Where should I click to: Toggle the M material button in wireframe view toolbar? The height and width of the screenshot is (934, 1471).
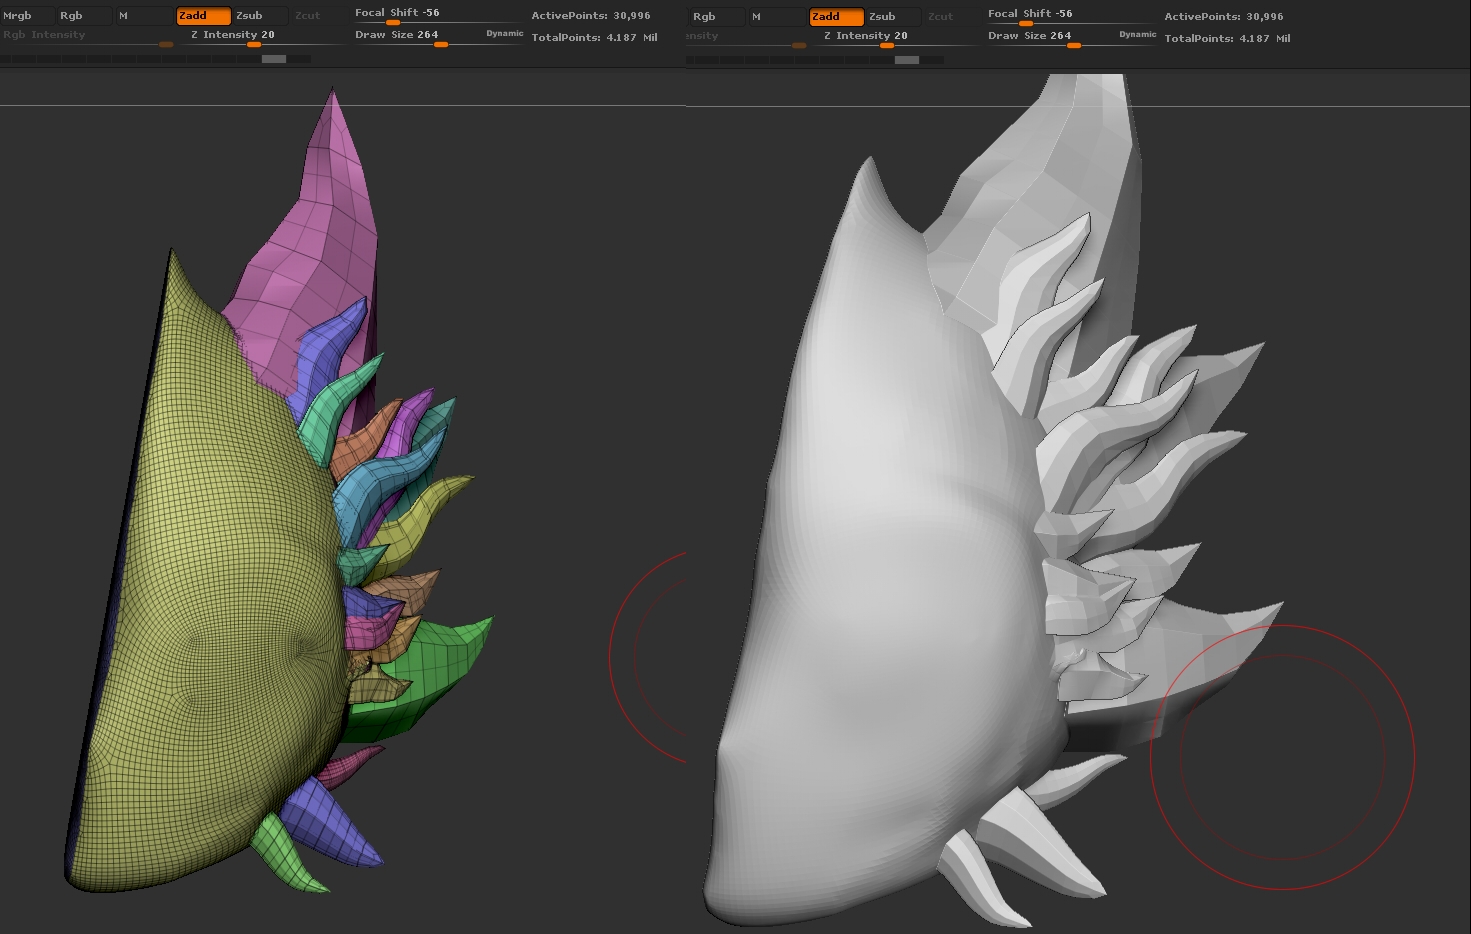point(143,16)
